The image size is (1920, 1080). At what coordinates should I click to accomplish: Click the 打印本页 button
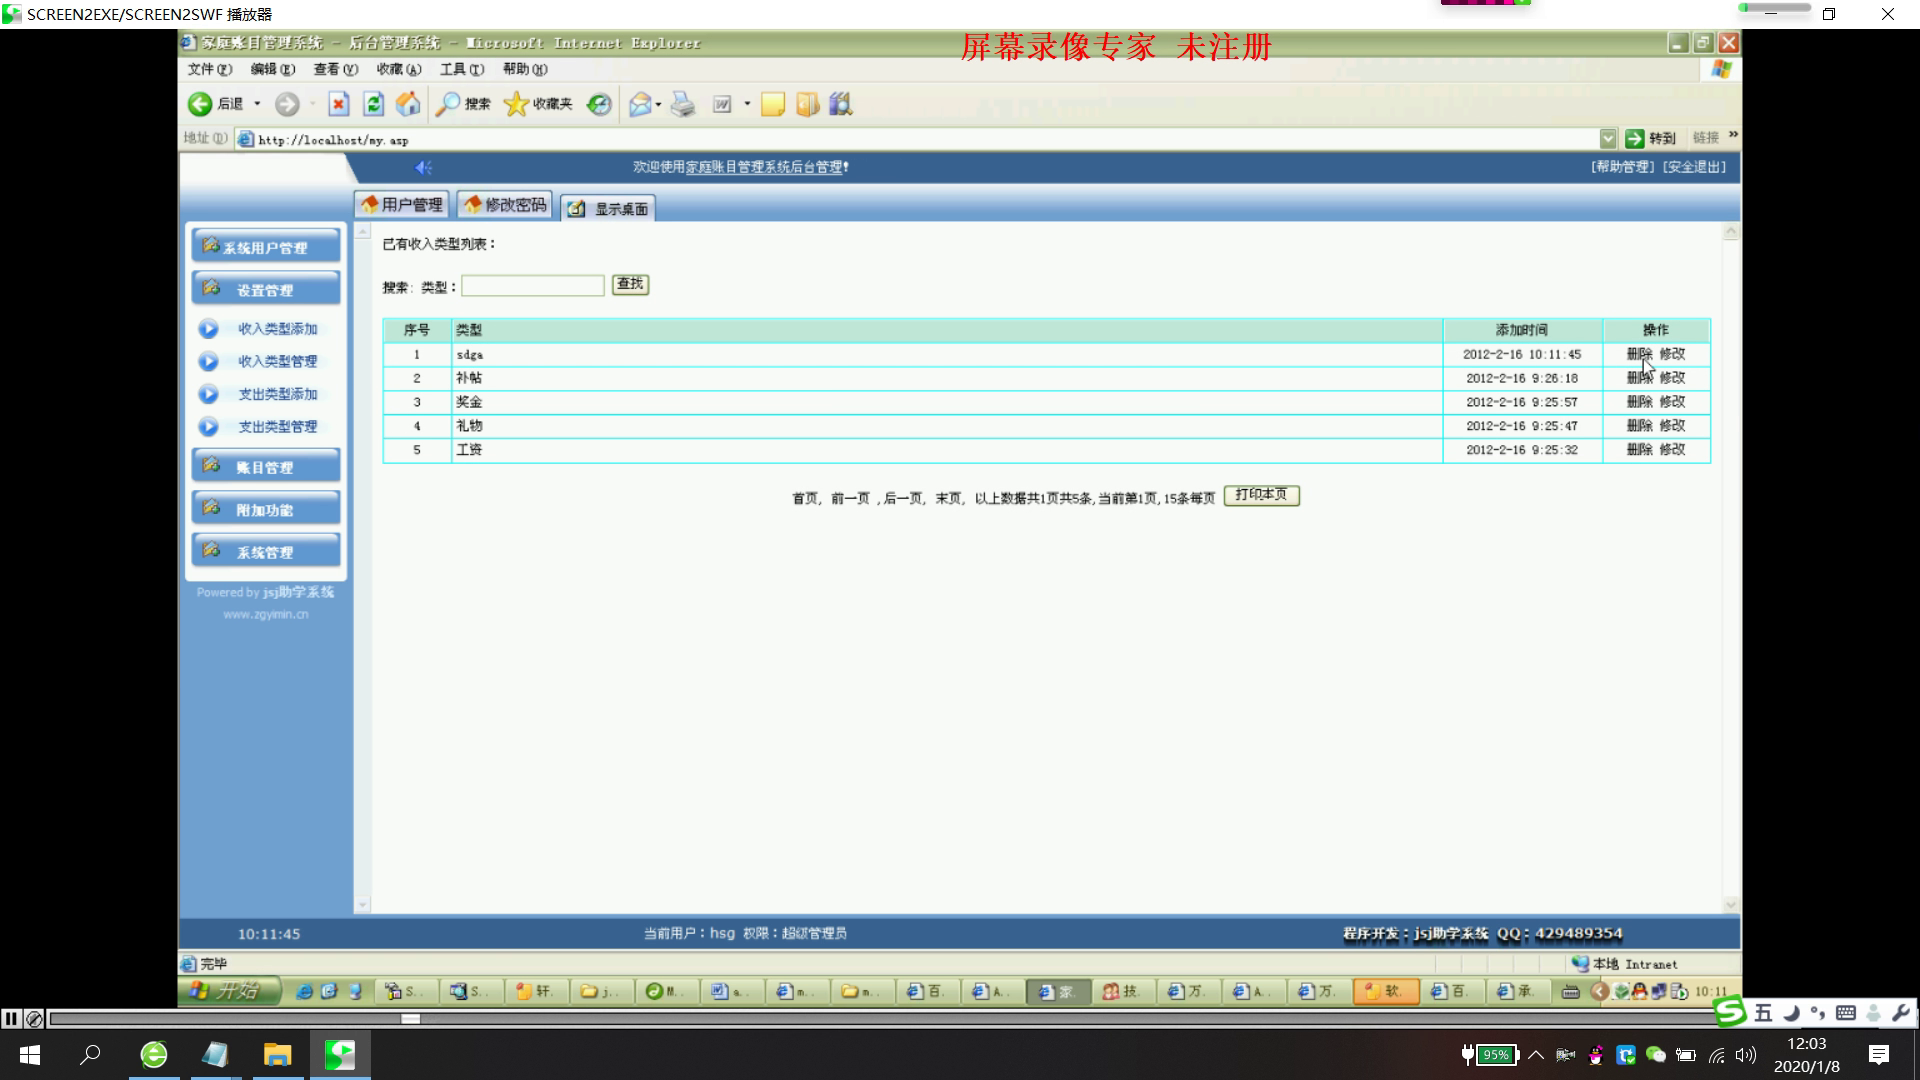tap(1261, 496)
